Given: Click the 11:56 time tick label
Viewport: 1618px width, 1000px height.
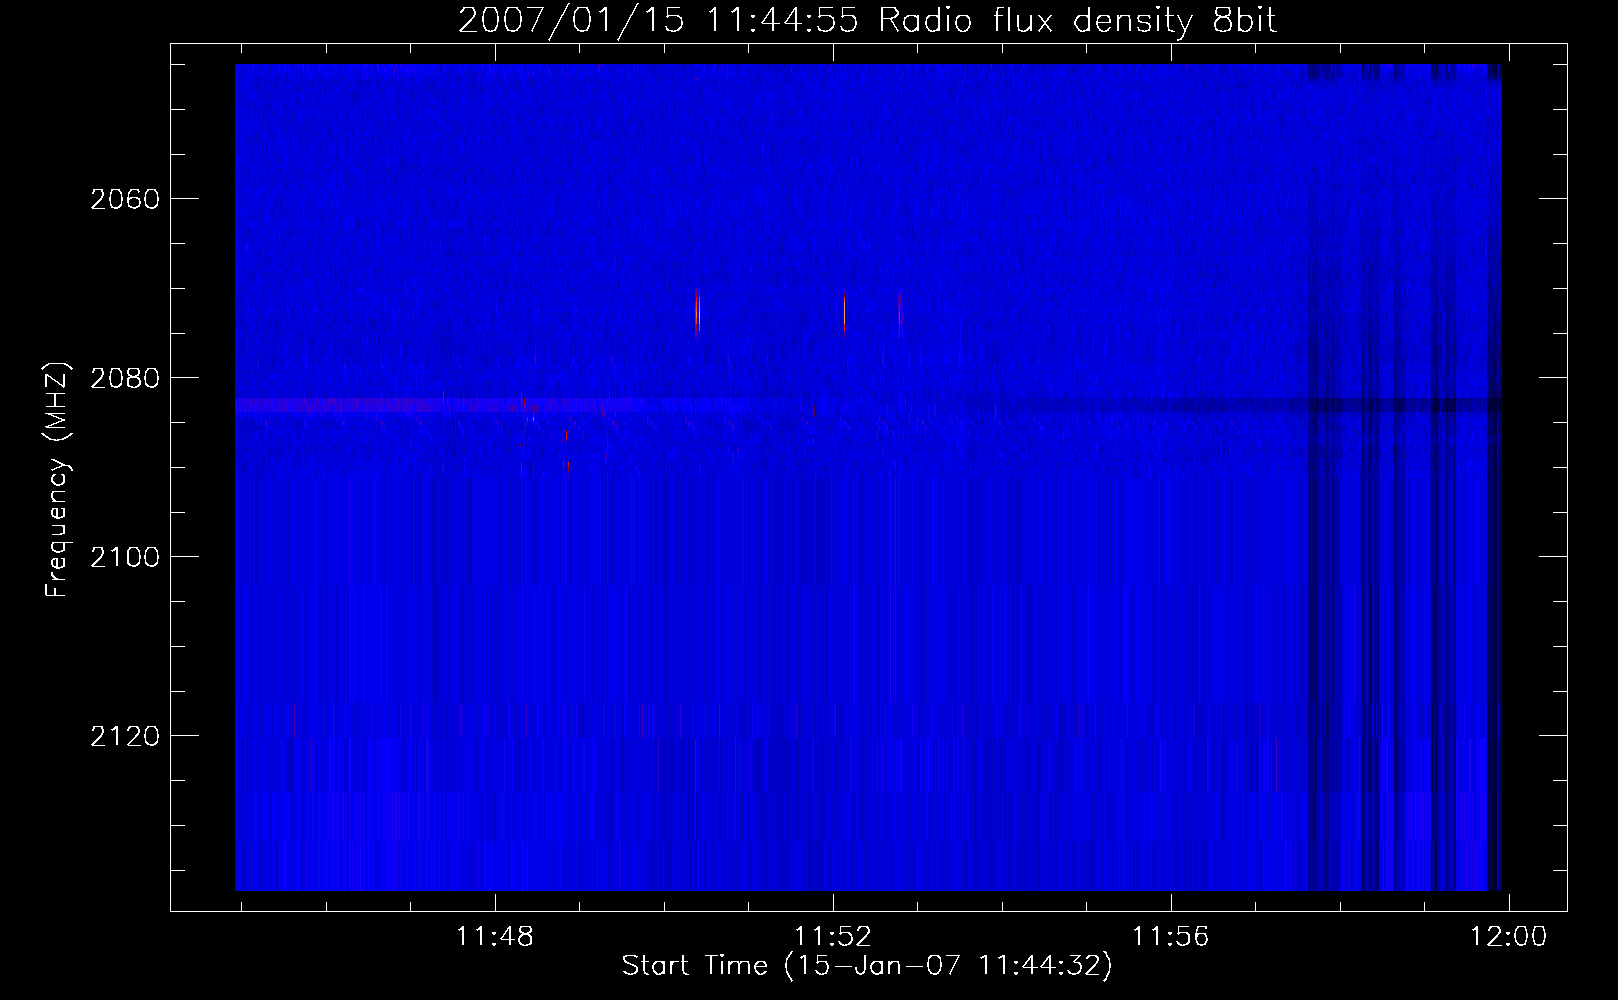Looking at the screenshot, I should 1170,937.
